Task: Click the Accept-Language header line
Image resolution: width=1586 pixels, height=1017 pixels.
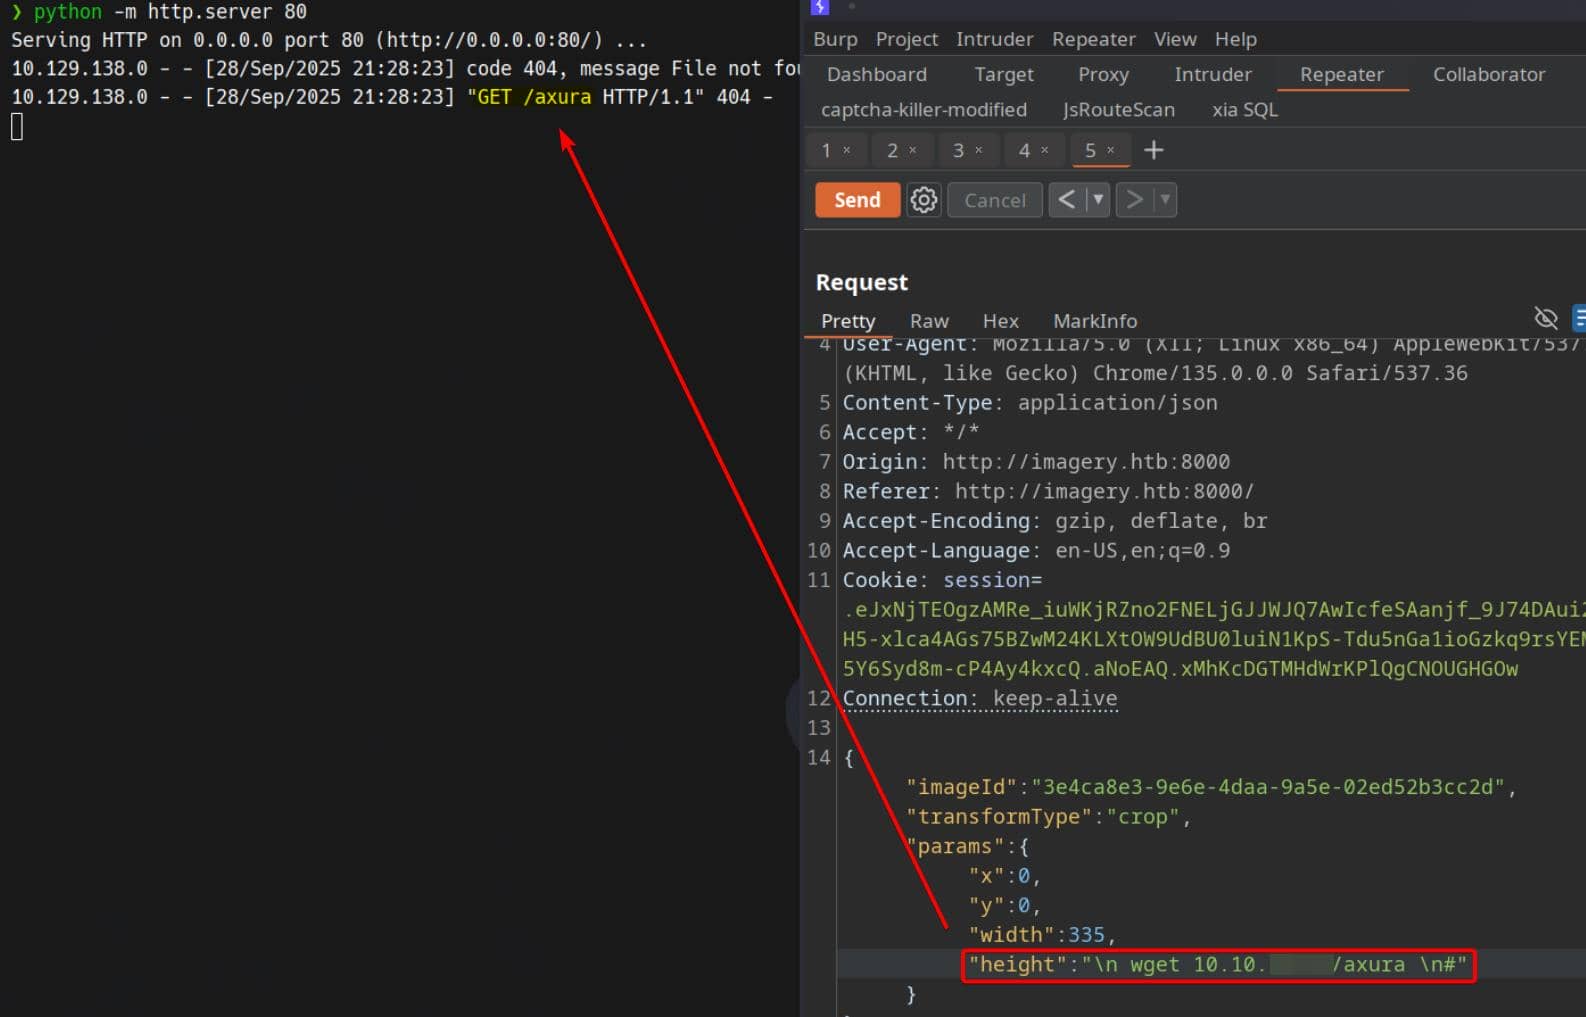Action: [1036, 551]
